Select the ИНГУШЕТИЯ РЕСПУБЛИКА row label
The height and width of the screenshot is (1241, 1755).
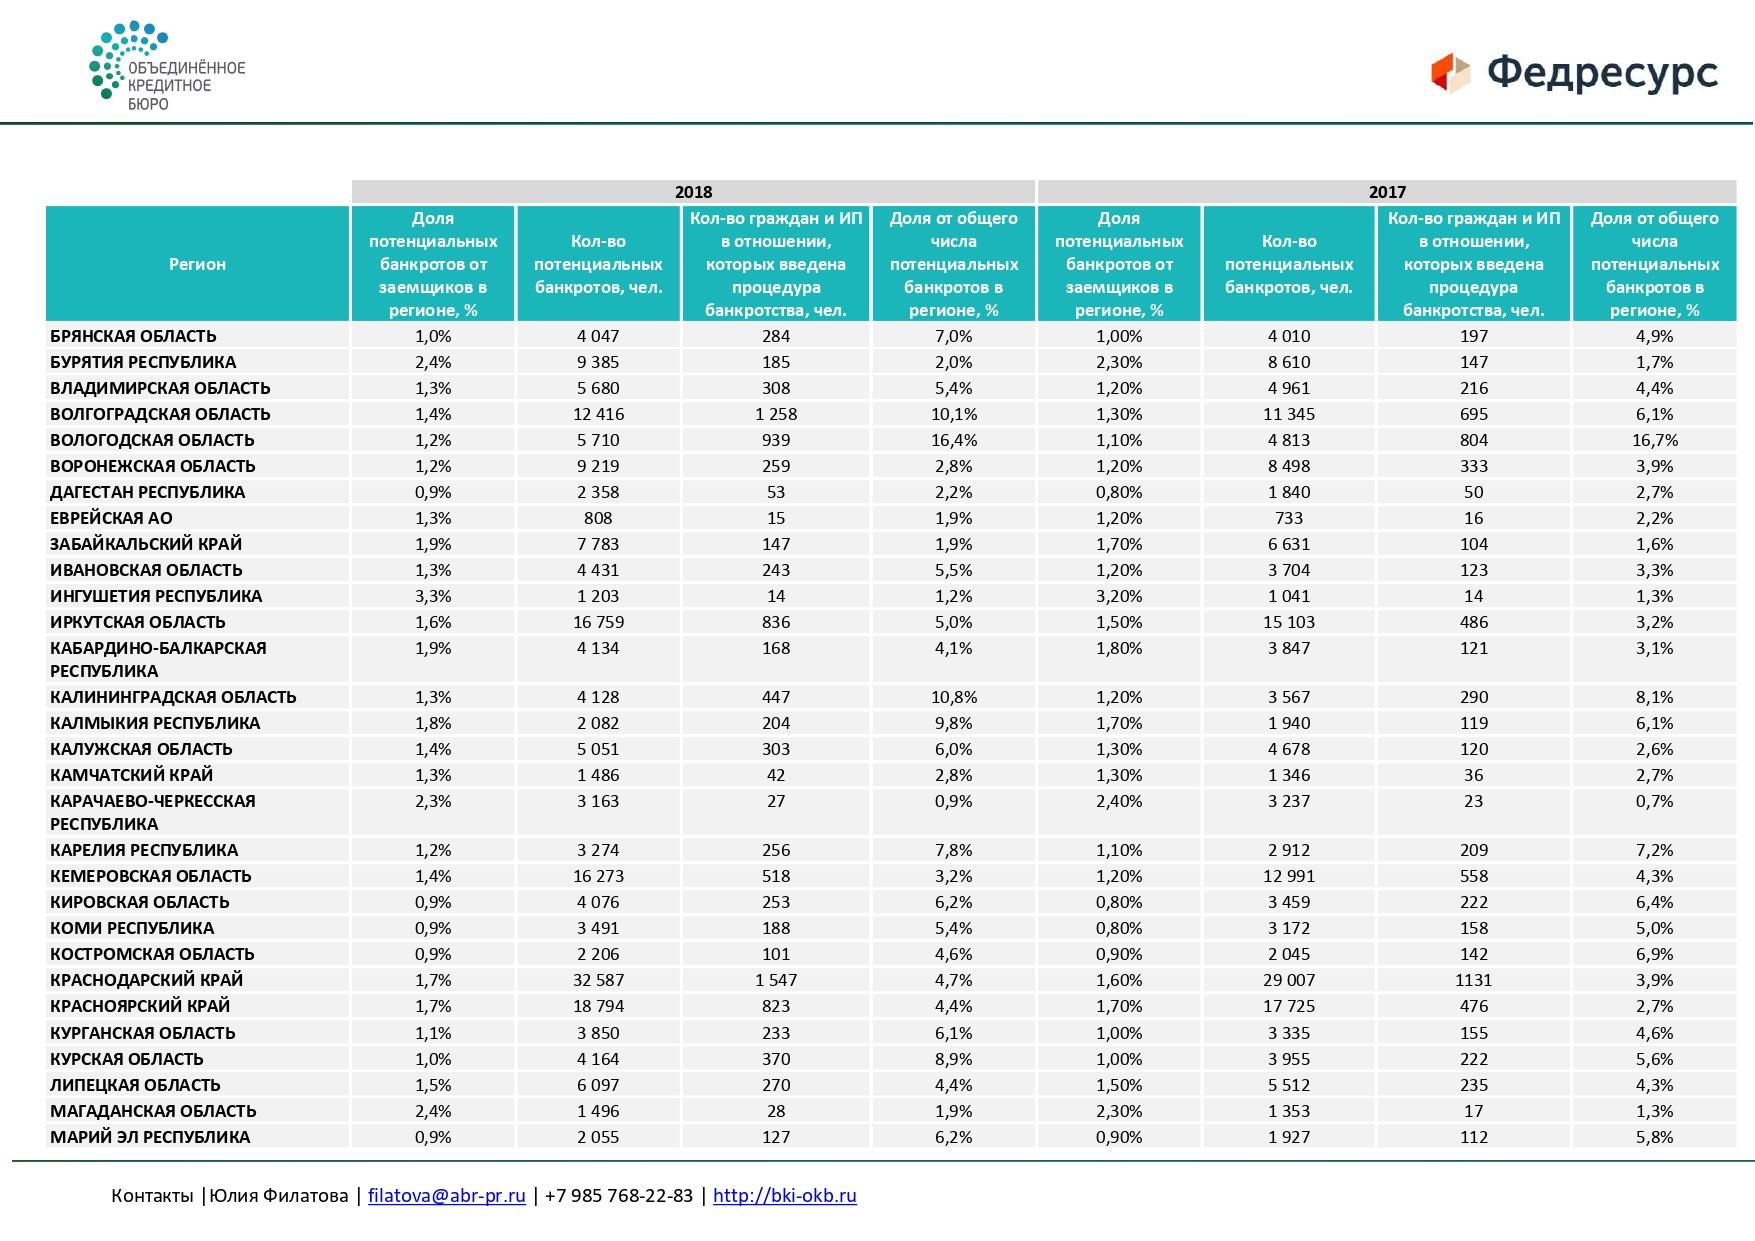click(x=156, y=596)
